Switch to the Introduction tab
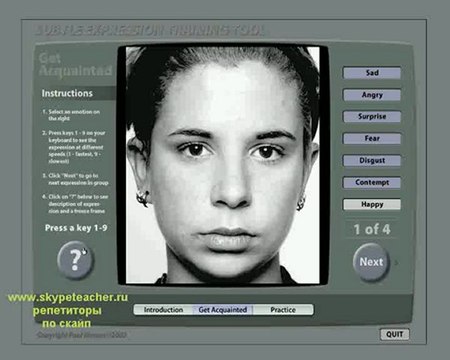Viewport: 450px width, 360px height. pos(163,310)
